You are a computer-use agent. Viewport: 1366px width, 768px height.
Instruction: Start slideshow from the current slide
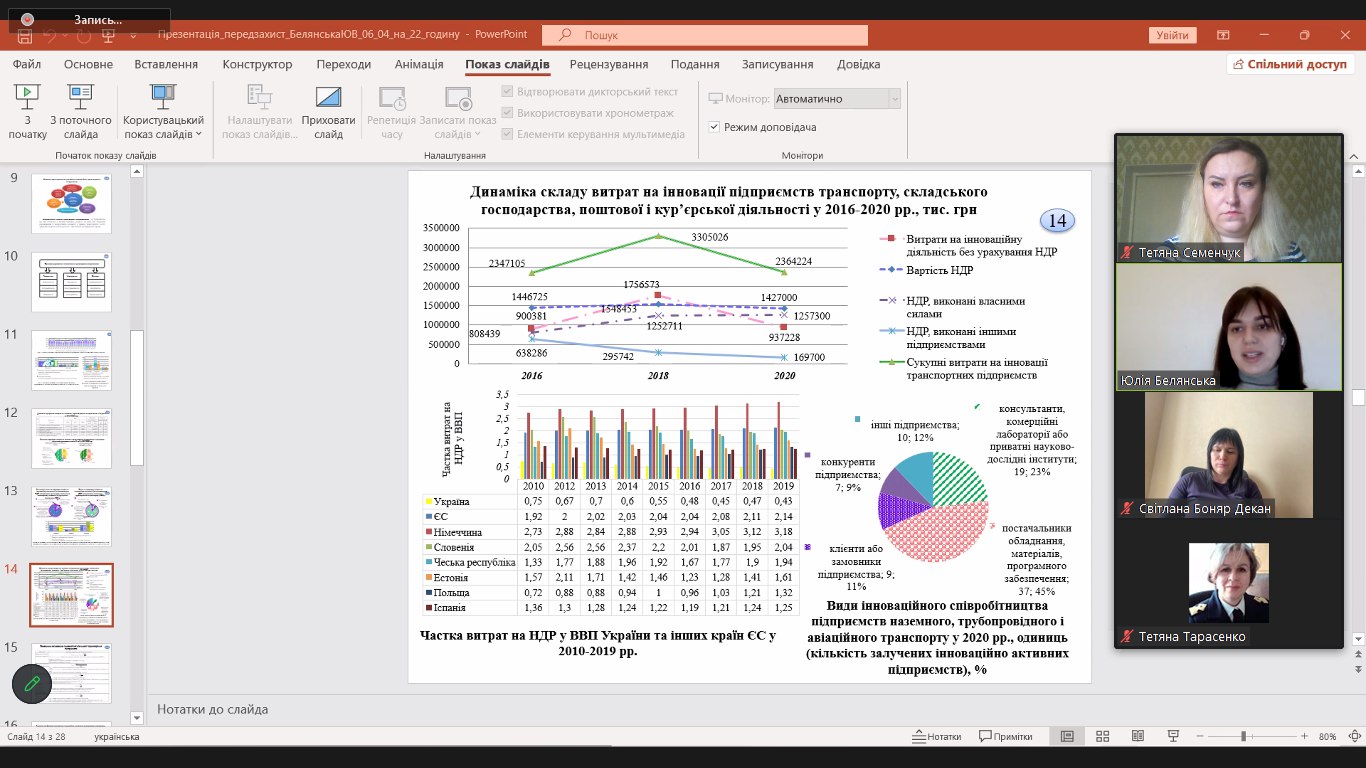81,112
